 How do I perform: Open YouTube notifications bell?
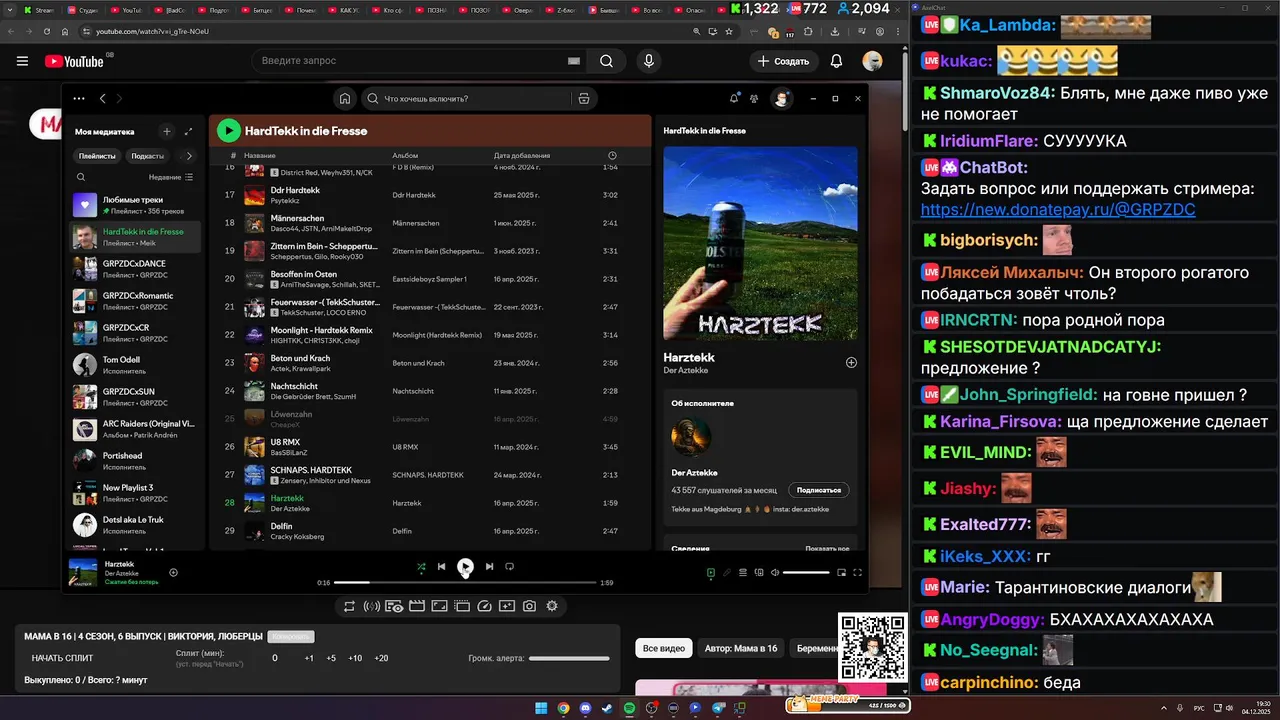836,61
